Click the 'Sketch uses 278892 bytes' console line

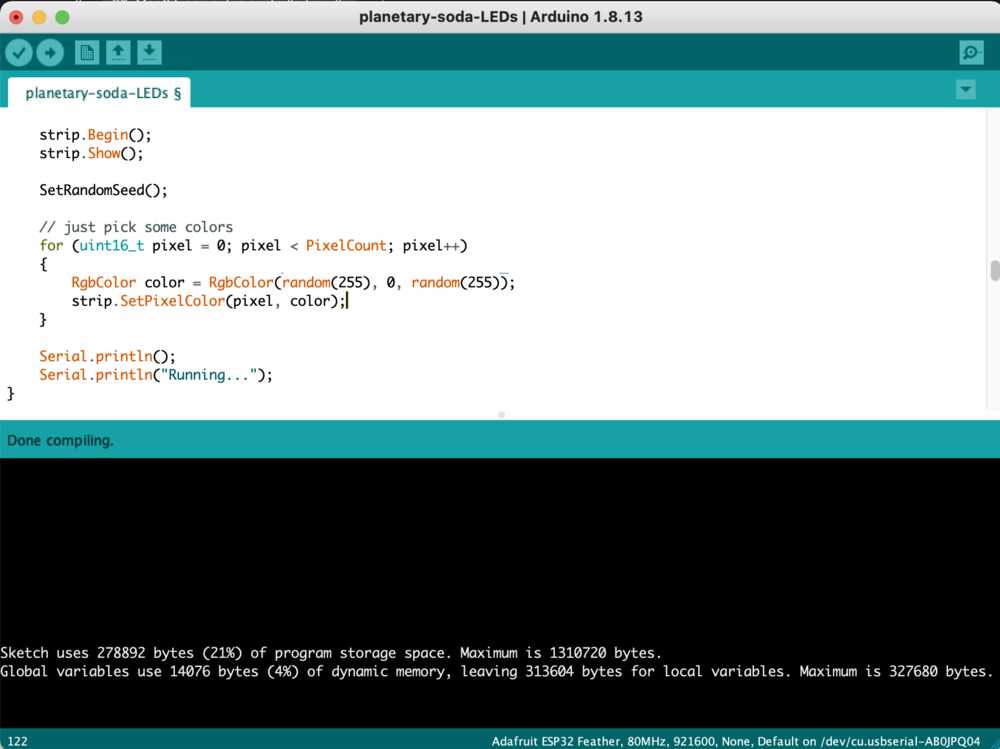[x=331, y=653]
